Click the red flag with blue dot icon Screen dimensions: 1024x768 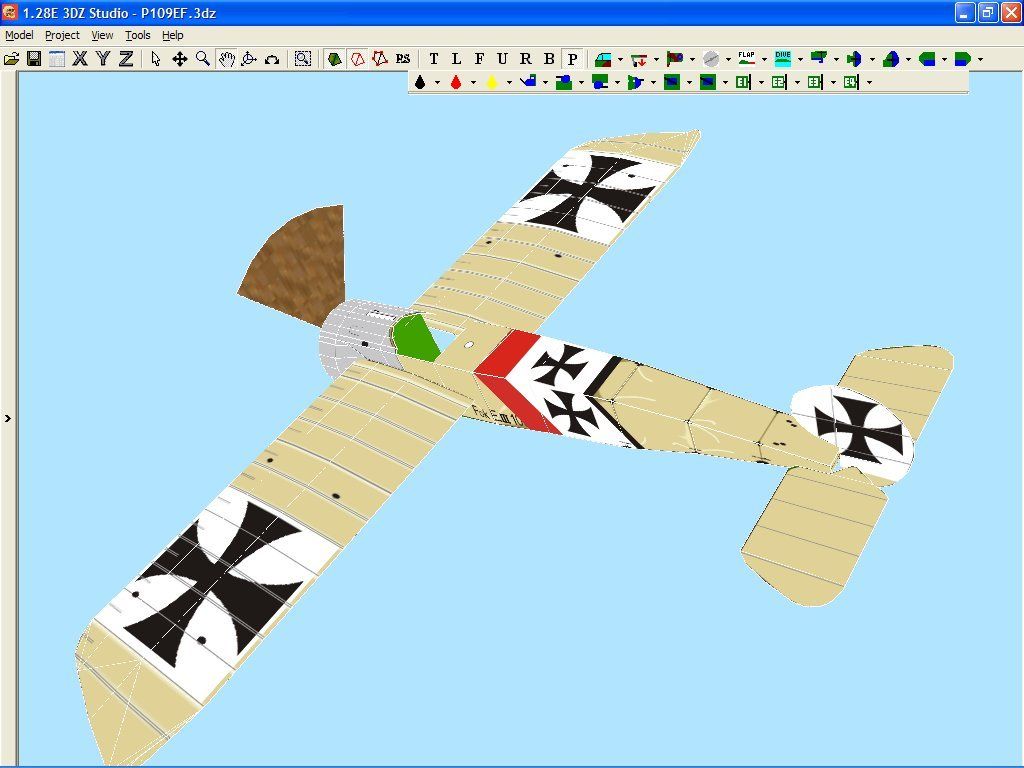(x=675, y=59)
